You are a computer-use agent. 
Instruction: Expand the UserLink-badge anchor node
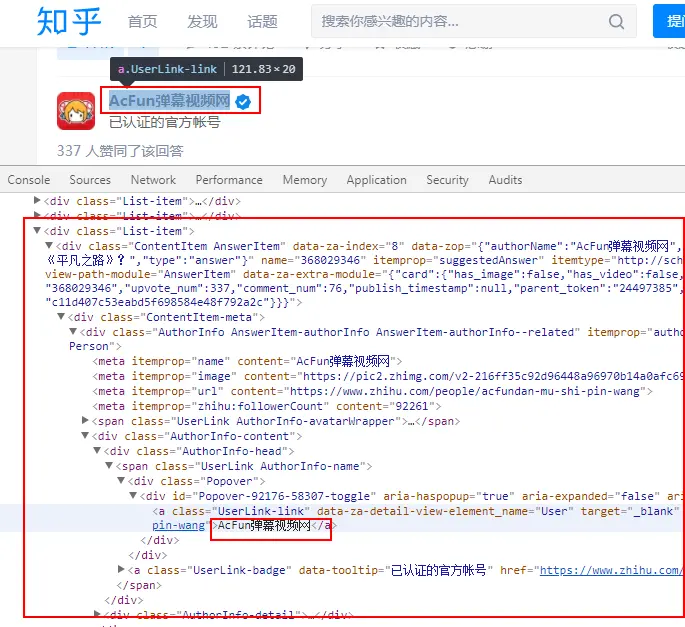coord(121,569)
